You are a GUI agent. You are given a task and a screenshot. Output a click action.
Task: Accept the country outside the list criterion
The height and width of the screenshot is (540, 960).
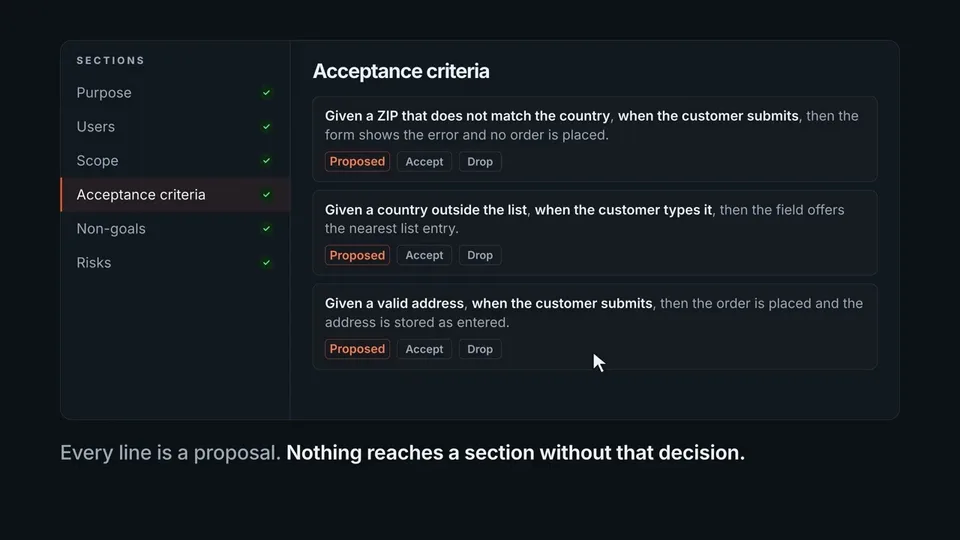coord(424,255)
